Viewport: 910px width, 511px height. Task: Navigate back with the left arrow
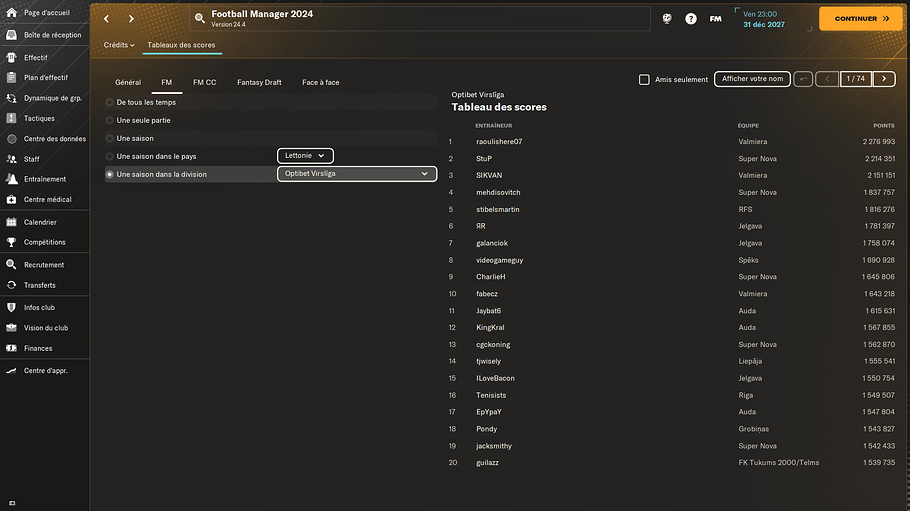(x=107, y=19)
